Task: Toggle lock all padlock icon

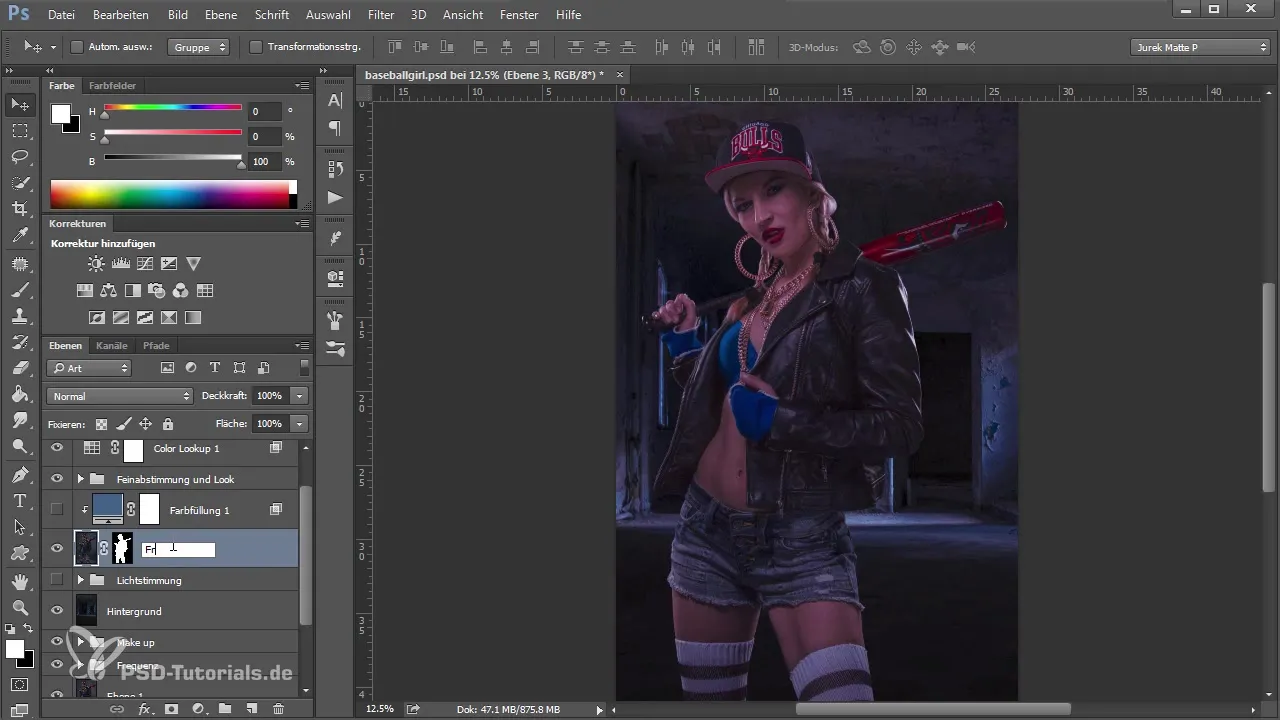Action: 167,424
